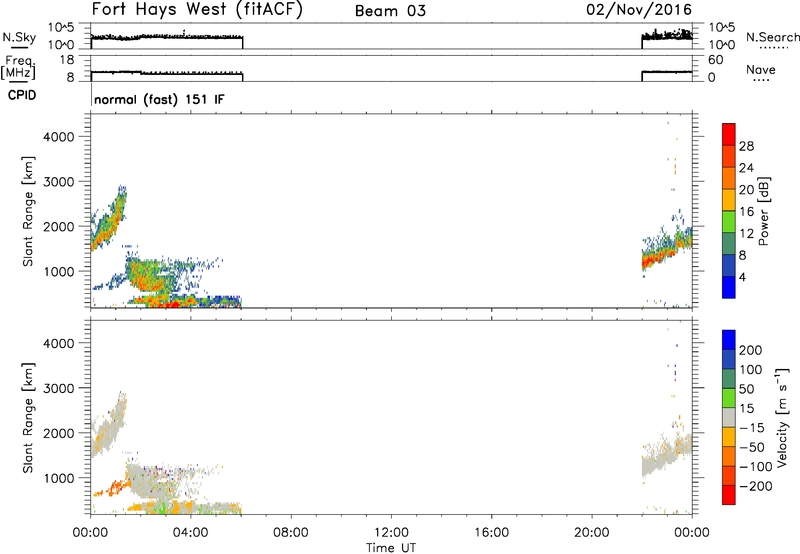The height and width of the screenshot is (554, 800).
Task: Click power scale value '12'
Action: click(746, 234)
